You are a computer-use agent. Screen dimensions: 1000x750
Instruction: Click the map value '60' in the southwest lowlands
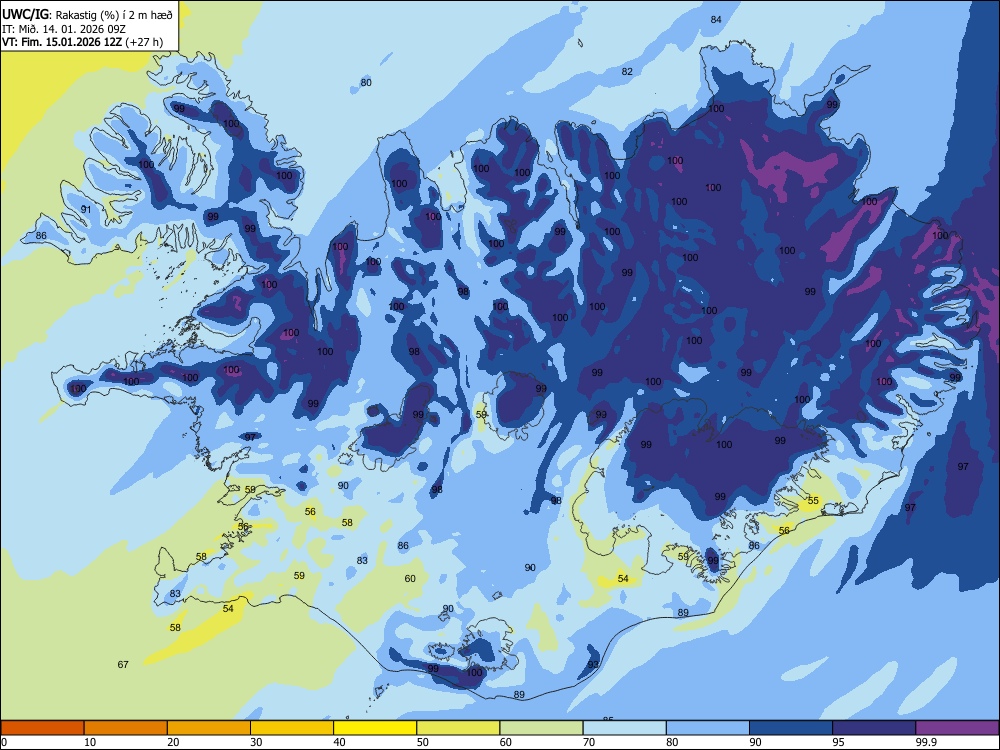point(410,578)
